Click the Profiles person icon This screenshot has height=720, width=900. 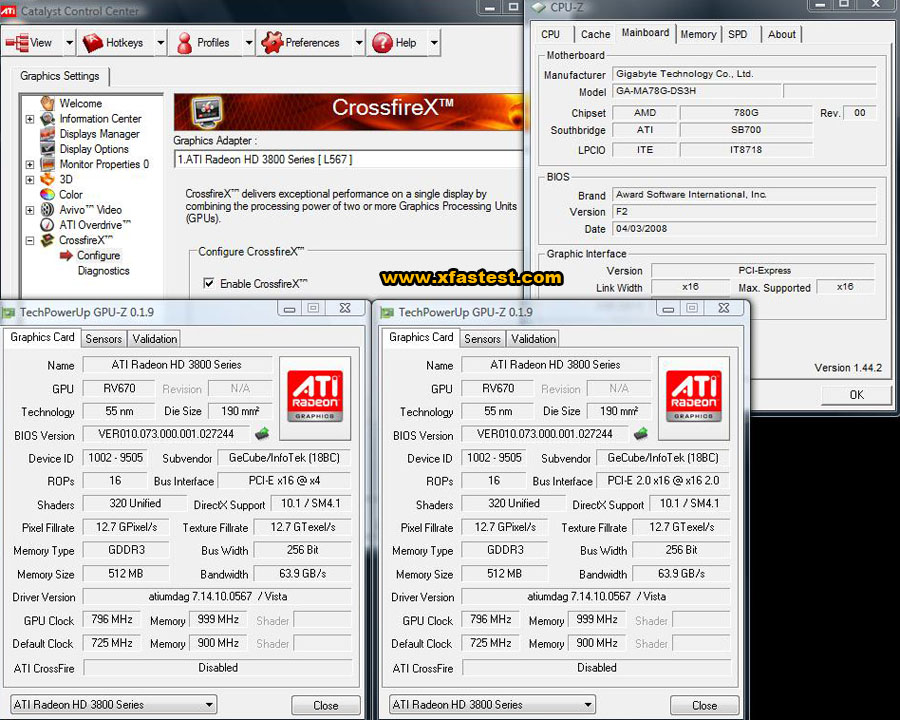click(184, 43)
